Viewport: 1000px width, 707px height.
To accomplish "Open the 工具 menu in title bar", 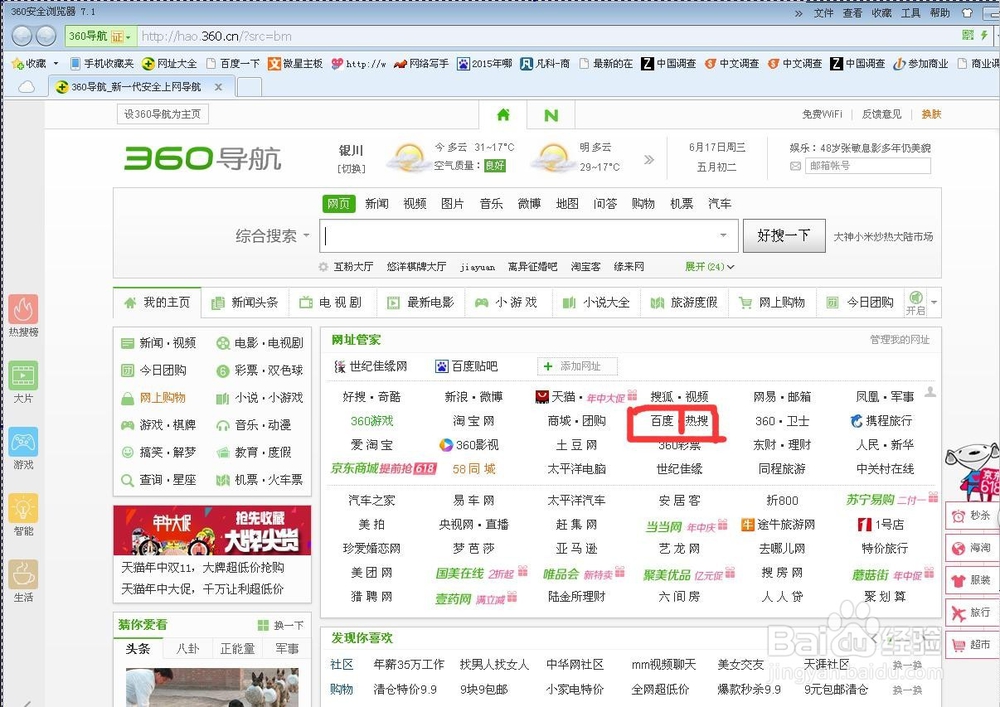I will point(910,13).
